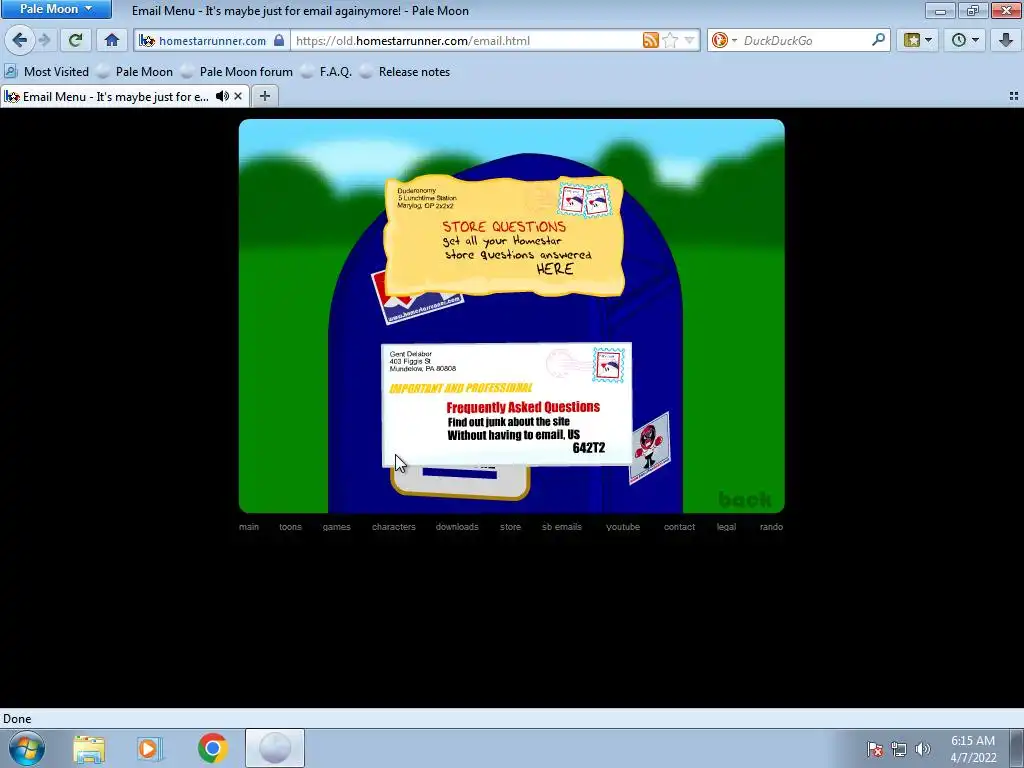Click the Action Center flag tray icon
Viewport: 1024px width, 768px height.
[875, 749]
